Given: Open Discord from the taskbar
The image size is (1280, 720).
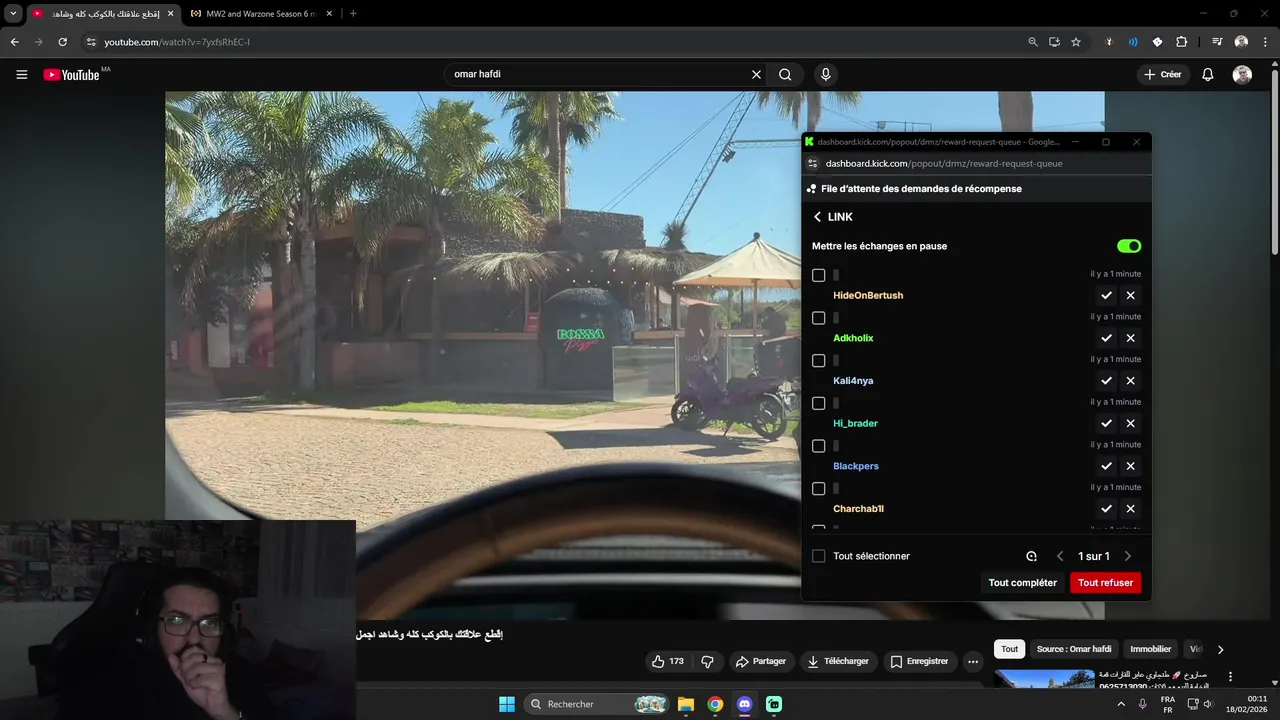Looking at the screenshot, I should pos(744,704).
